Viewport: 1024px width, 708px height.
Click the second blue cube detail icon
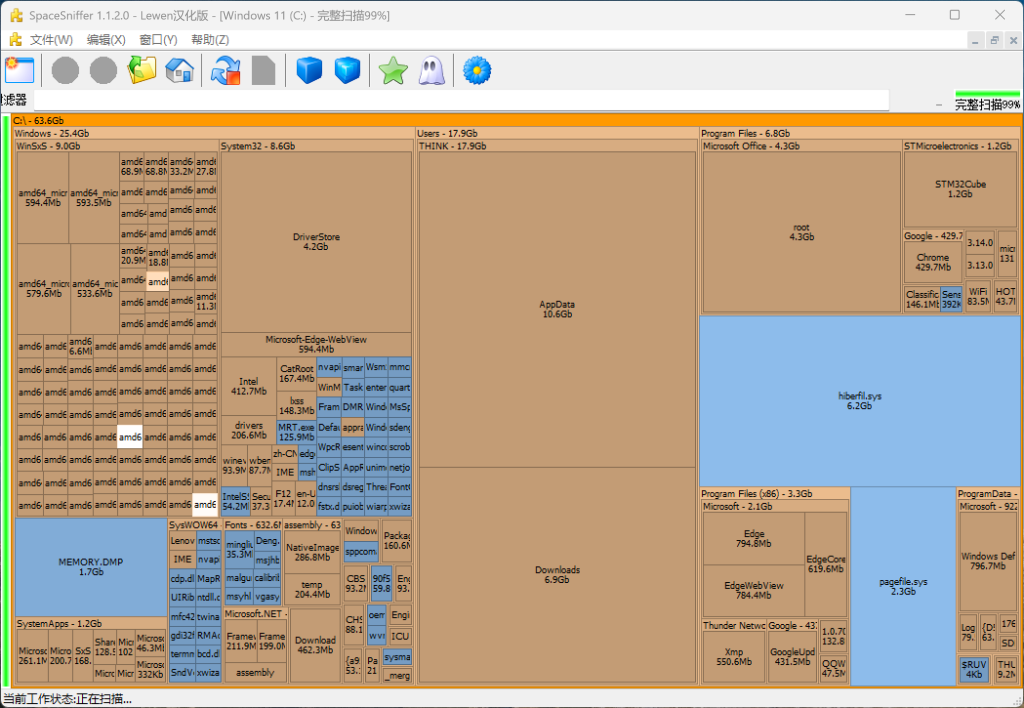coord(347,70)
